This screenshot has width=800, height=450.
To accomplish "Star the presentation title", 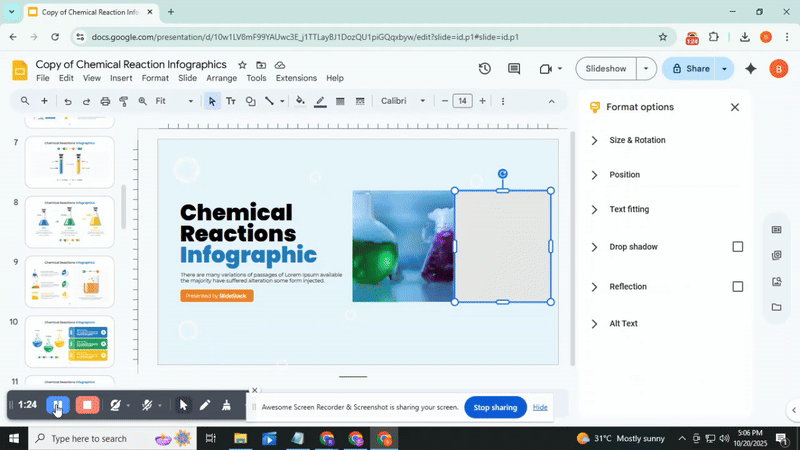I will click(x=240, y=65).
